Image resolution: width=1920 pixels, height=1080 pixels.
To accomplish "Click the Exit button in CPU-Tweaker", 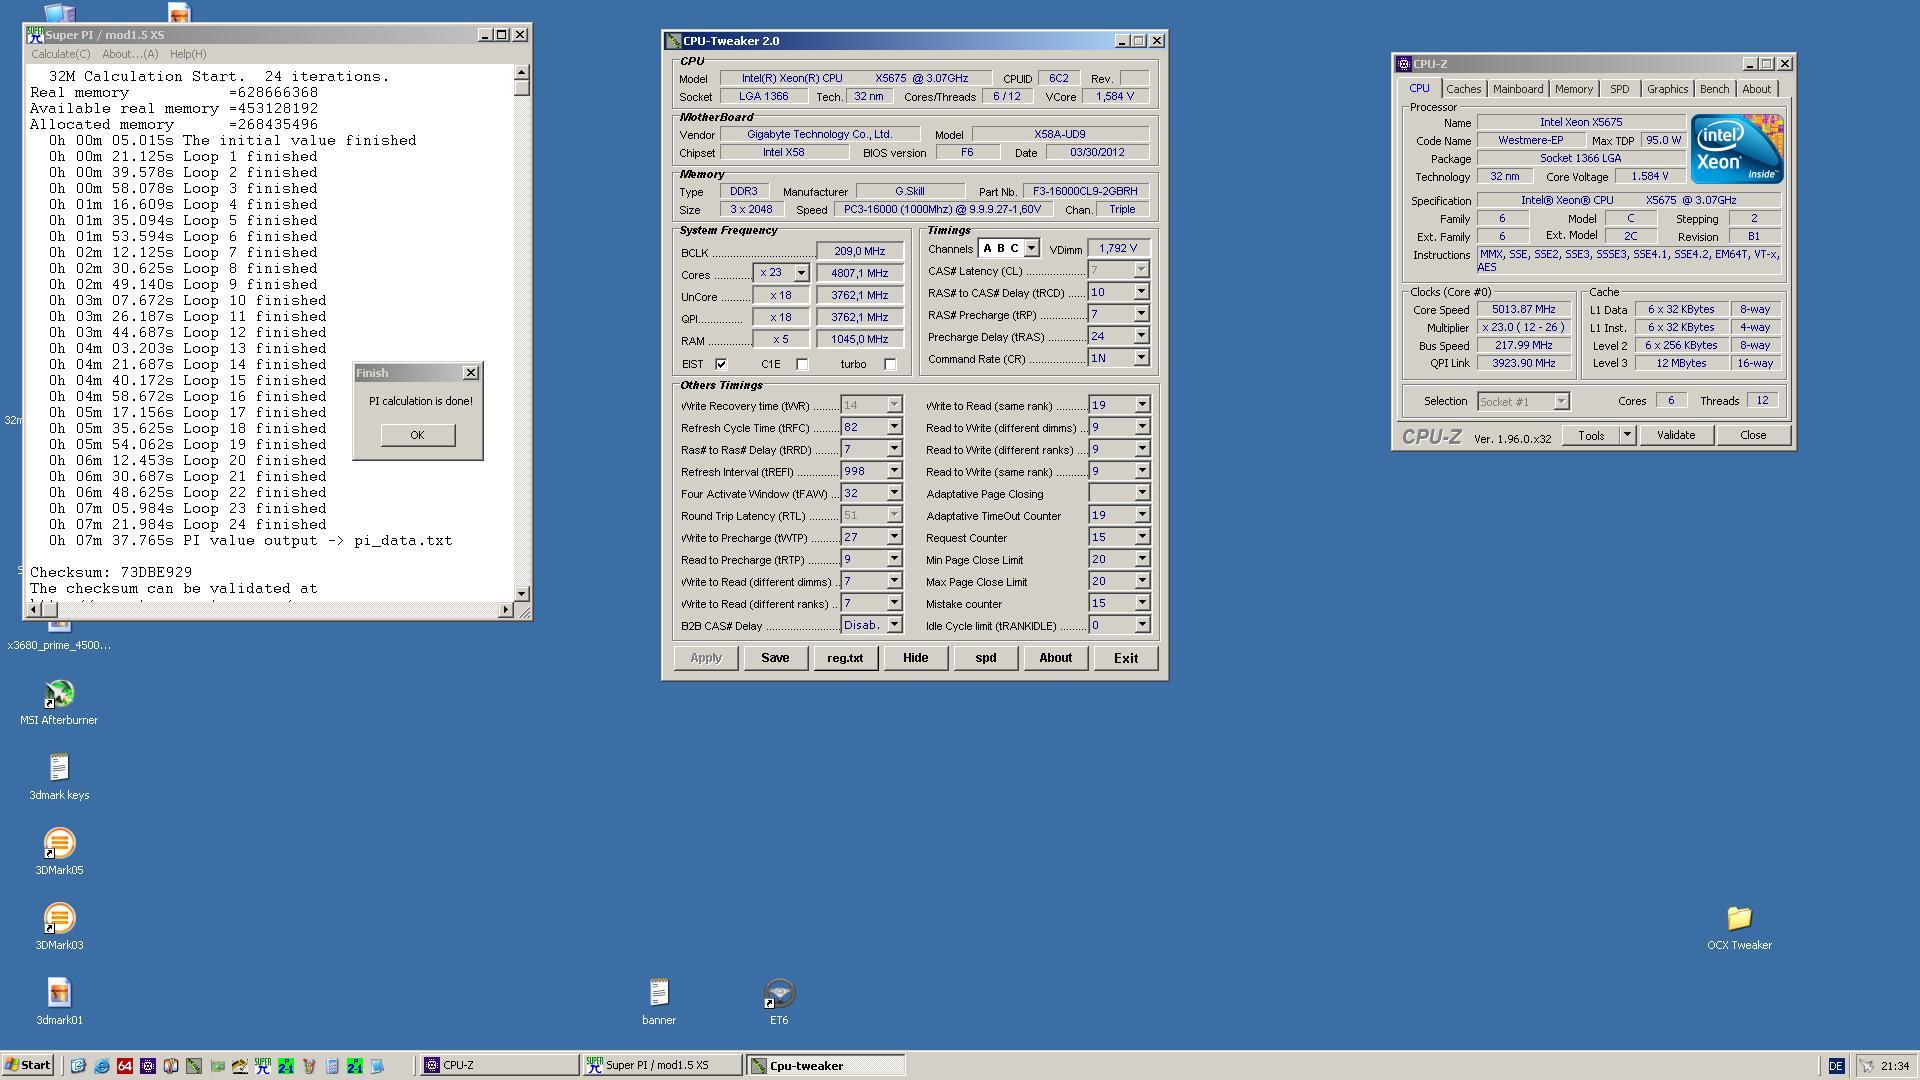I will click(1125, 658).
